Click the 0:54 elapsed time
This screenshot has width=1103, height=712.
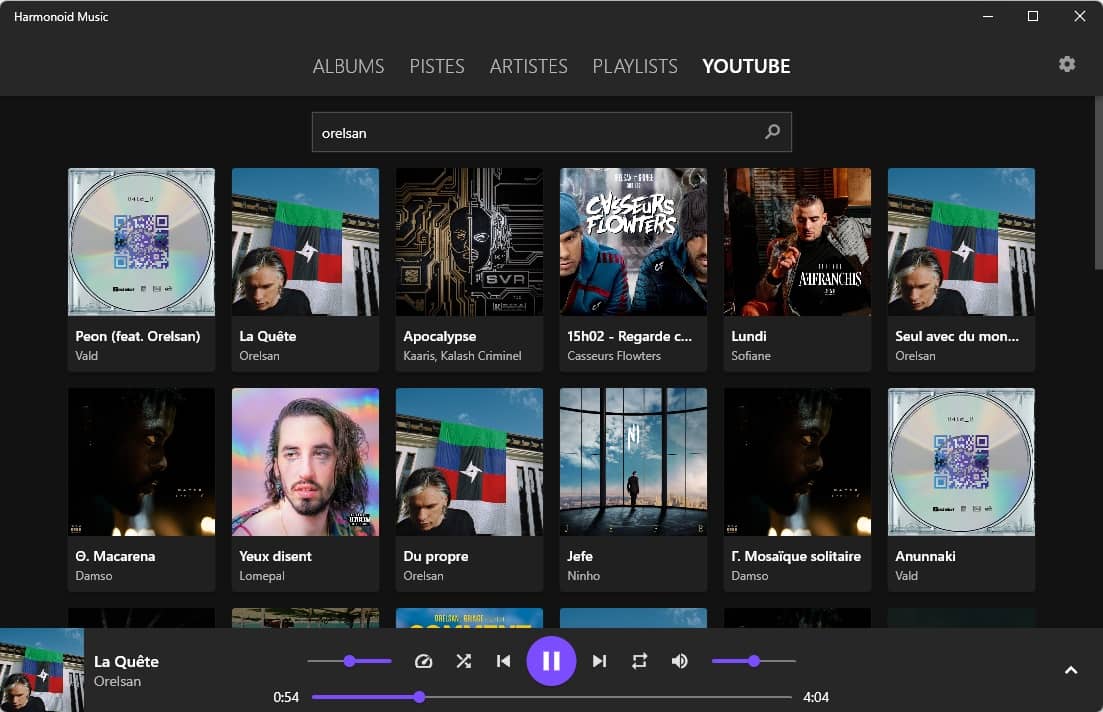point(286,697)
